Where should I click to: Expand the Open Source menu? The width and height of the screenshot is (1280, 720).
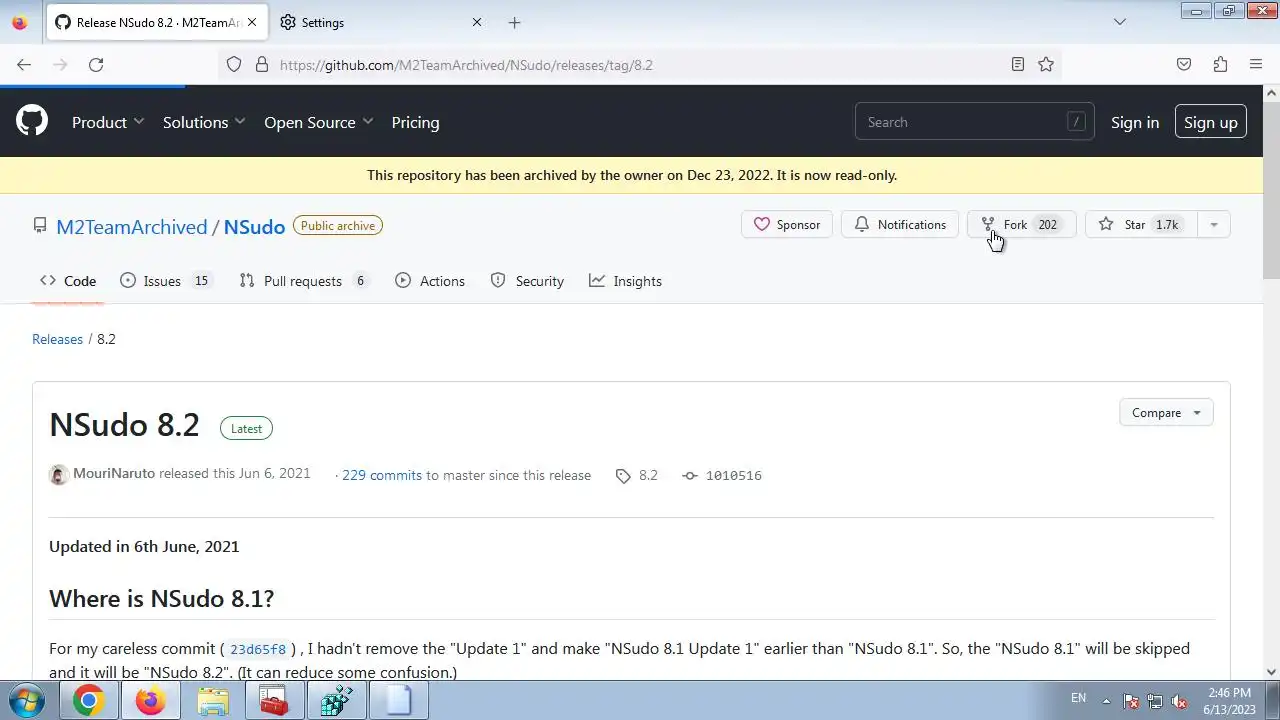[x=319, y=122]
